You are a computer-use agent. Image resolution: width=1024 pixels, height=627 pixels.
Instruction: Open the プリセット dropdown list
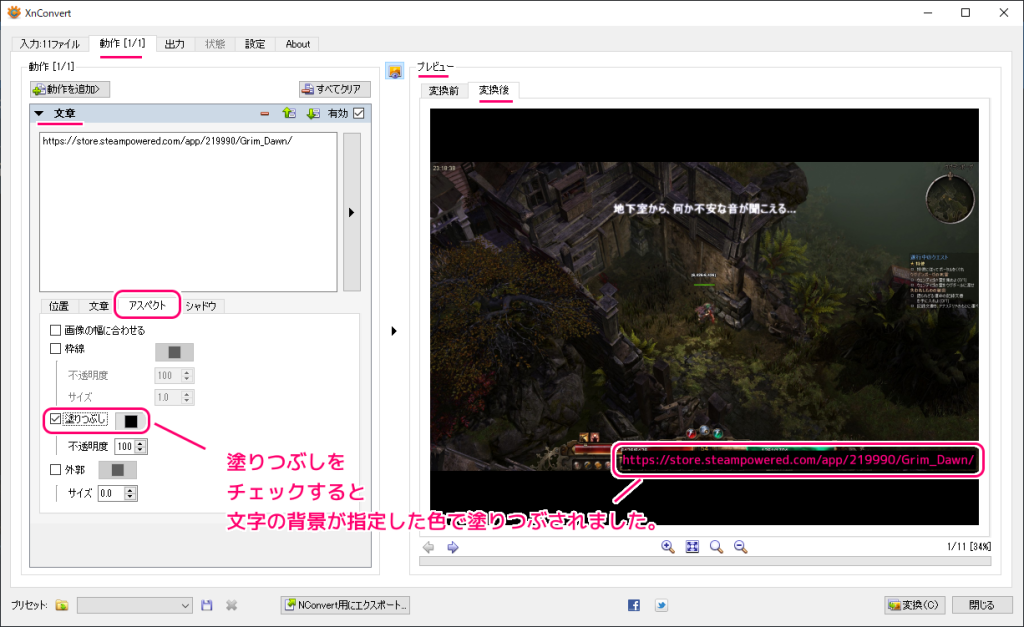point(185,605)
